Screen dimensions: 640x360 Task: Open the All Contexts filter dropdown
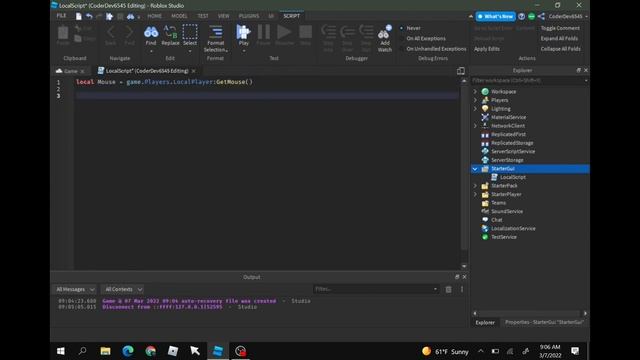click(122, 289)
